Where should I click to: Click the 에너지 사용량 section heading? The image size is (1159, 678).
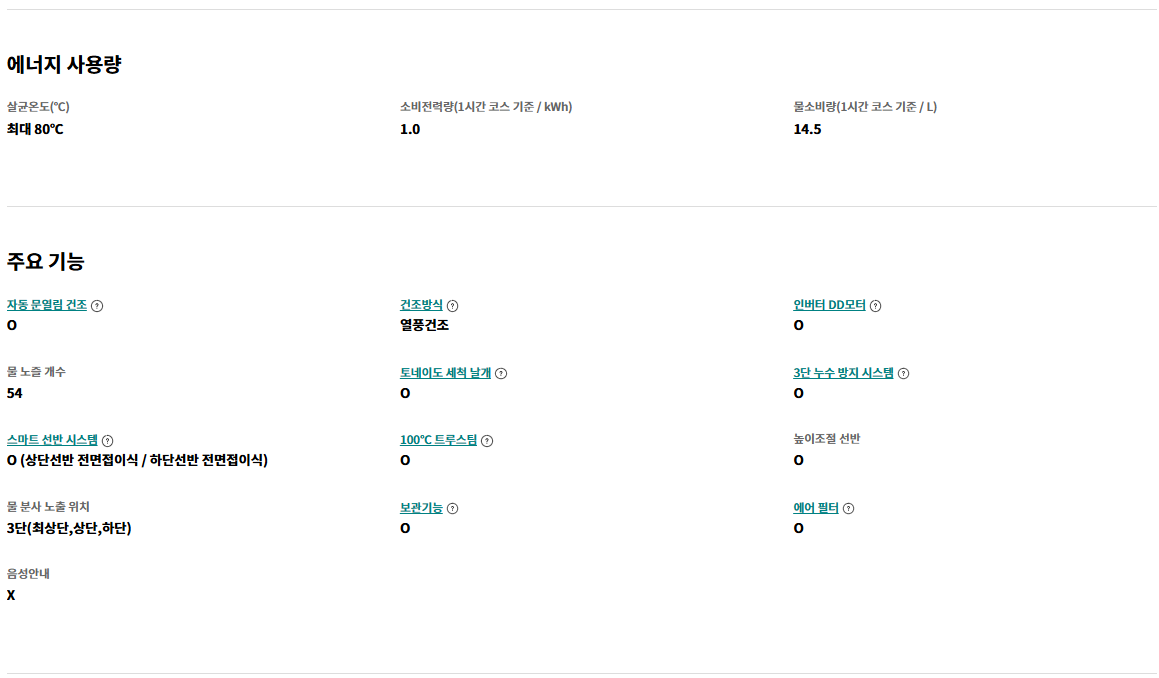point(64,64)
